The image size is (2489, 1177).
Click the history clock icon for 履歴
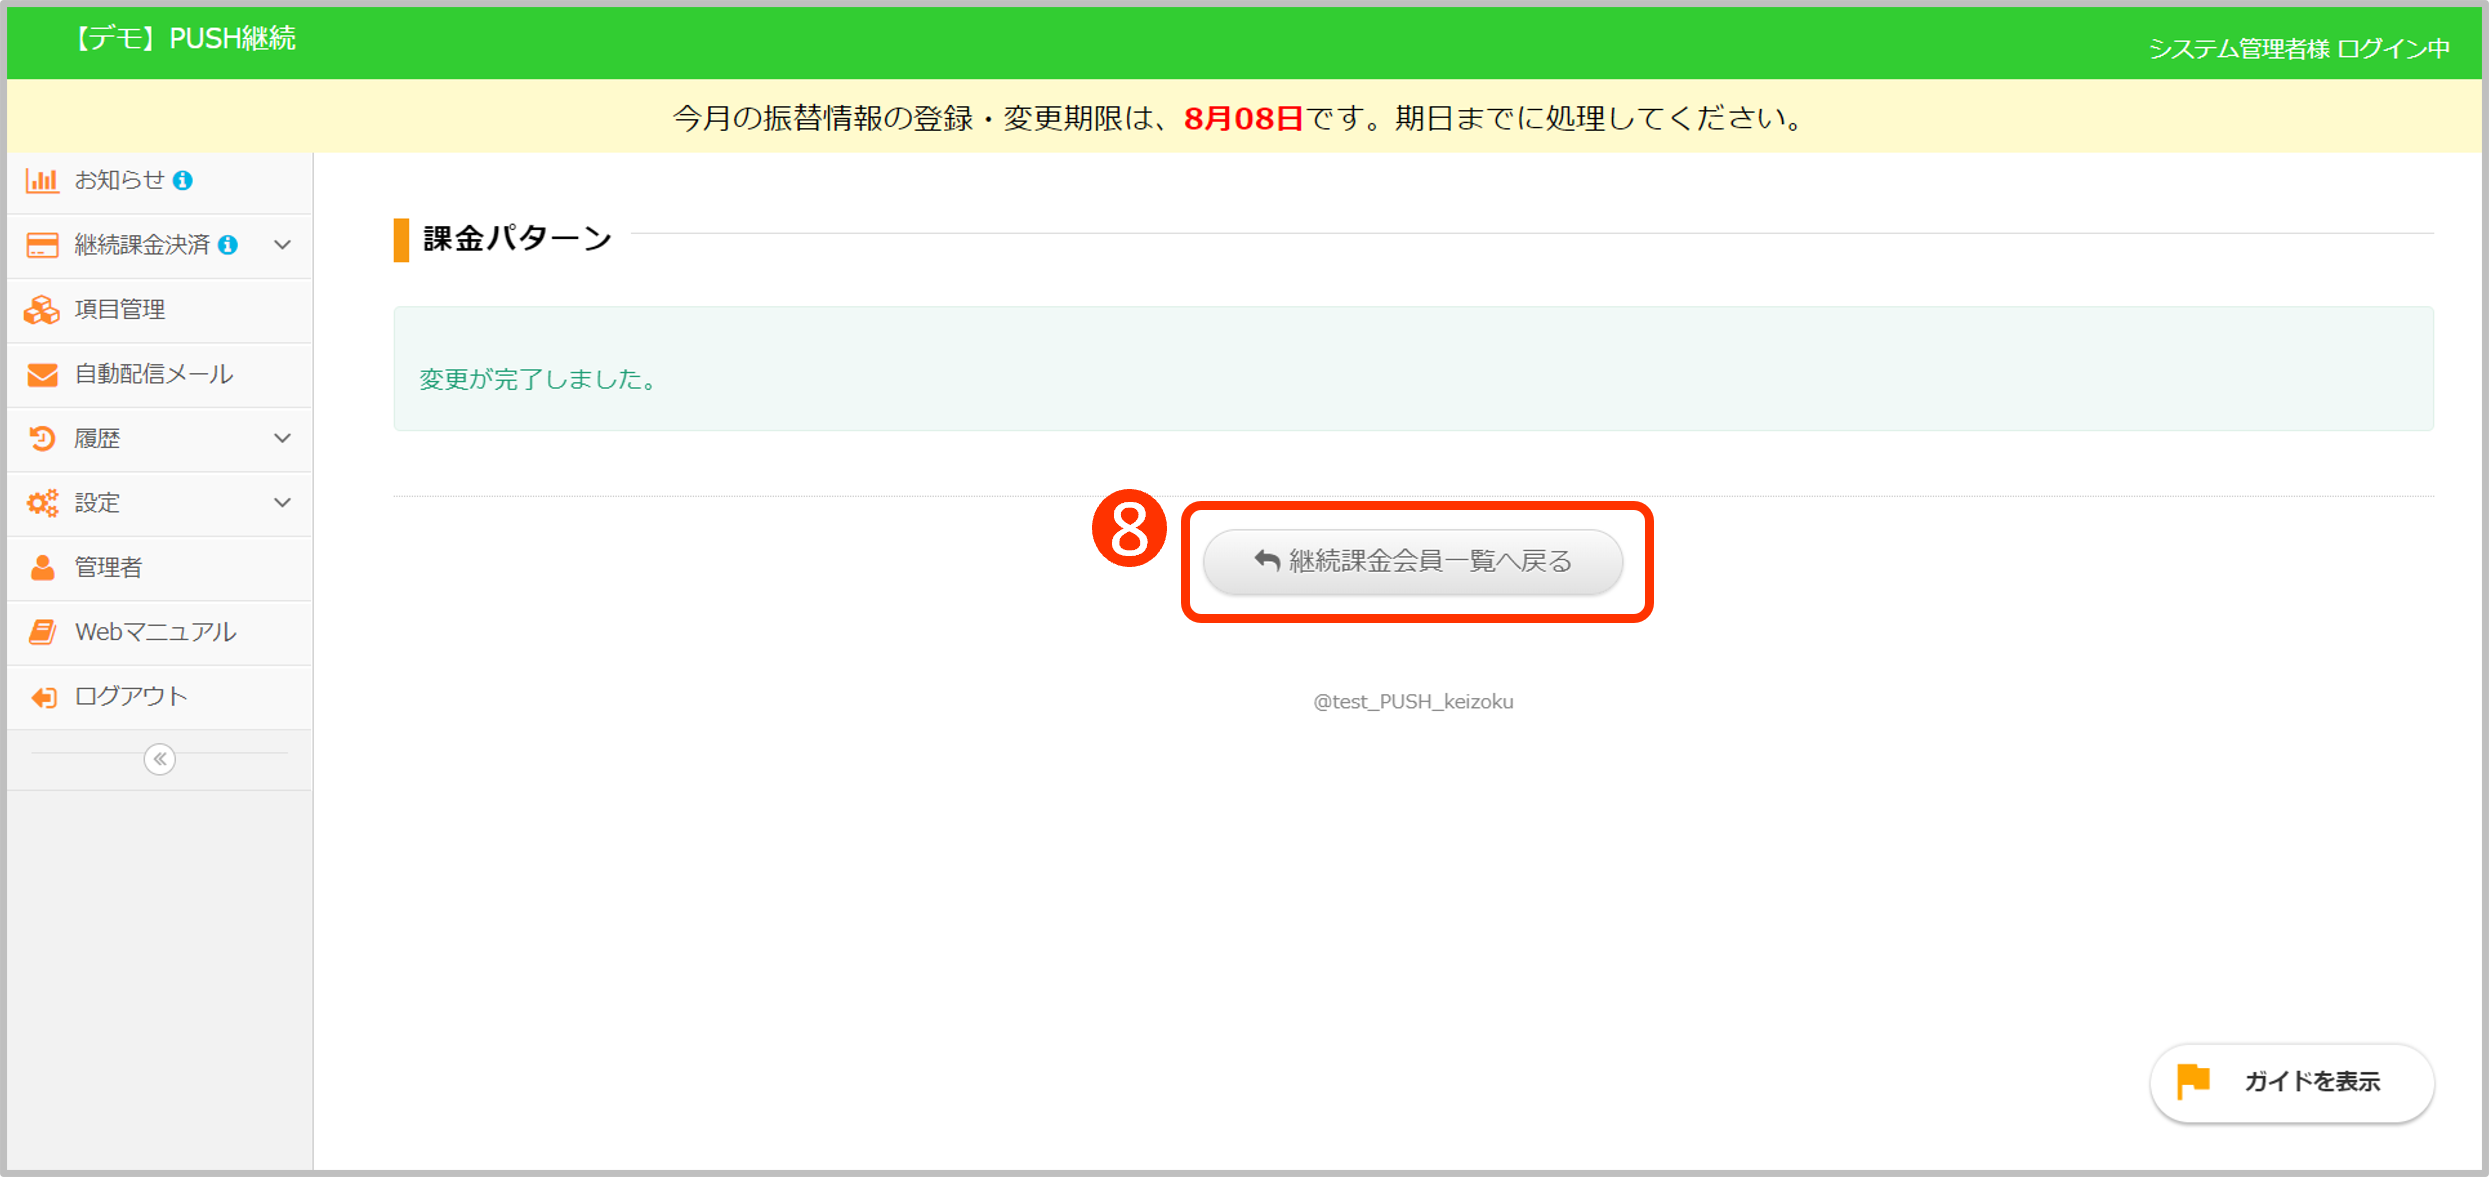[x=42, y=439]
